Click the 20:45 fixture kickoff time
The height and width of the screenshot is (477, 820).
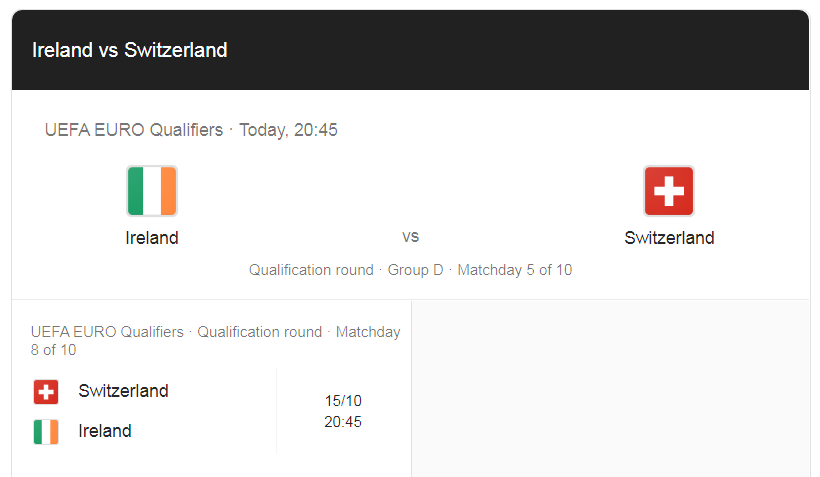coord(343,422)
